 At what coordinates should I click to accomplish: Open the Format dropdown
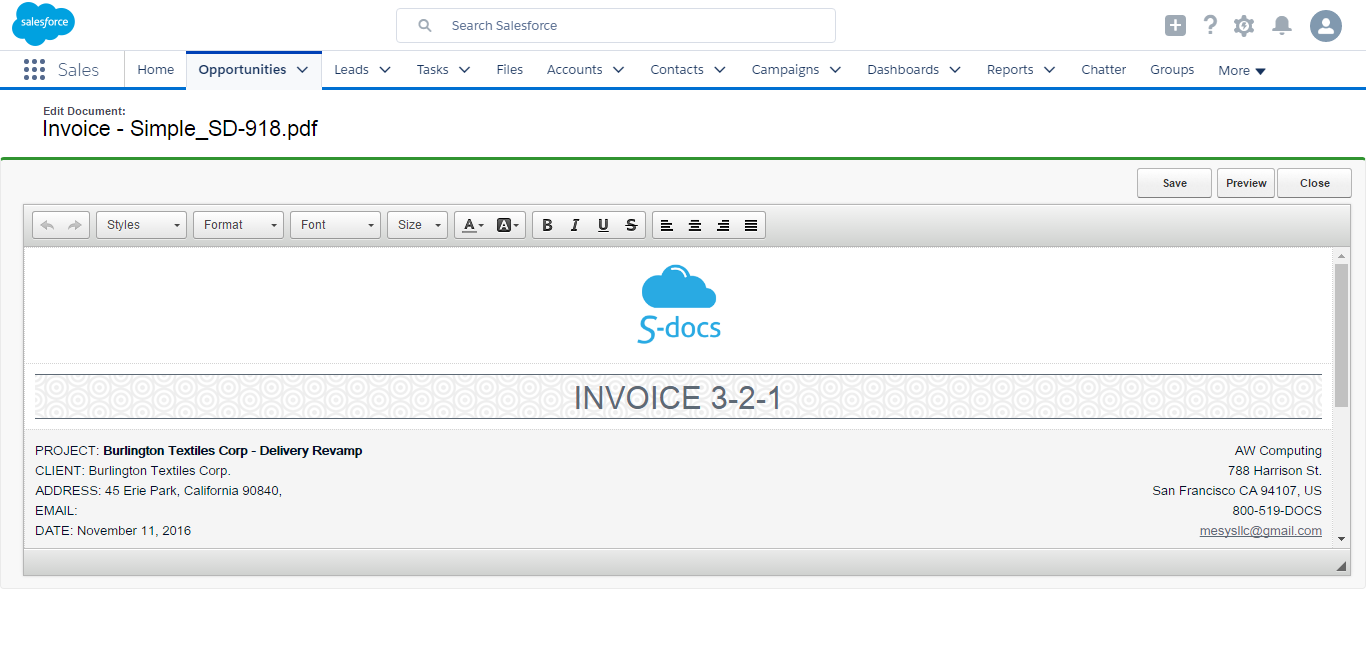(x=239, y=225)
